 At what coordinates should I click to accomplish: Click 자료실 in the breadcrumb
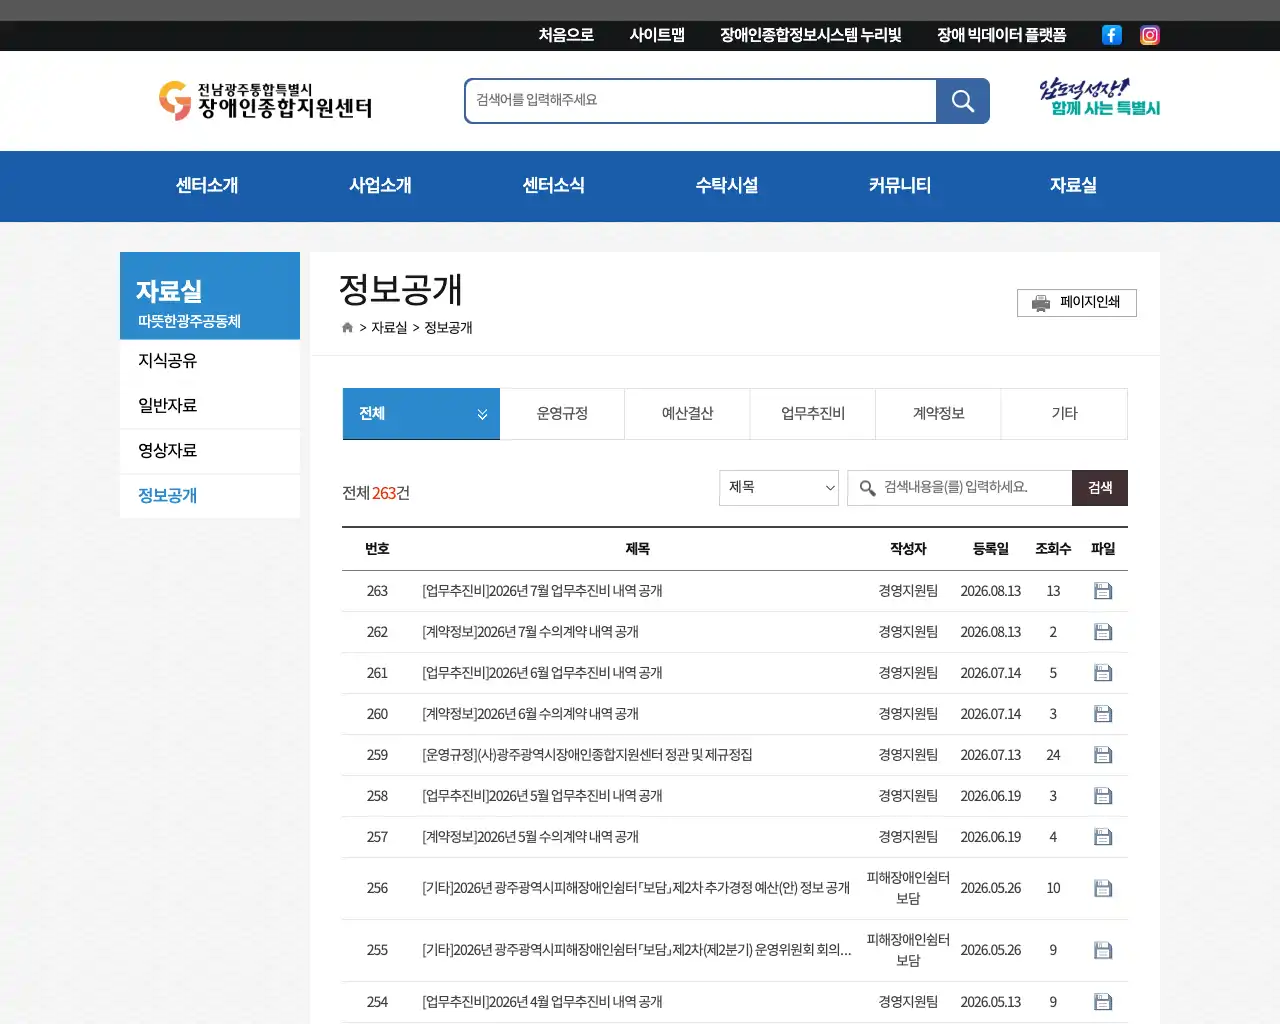click(389, 328)
